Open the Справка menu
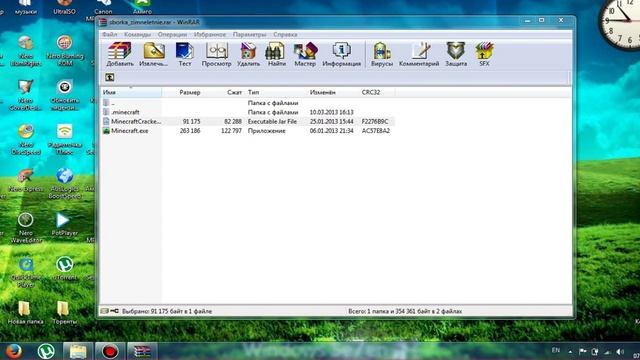The height and width of the screenshot is (360, 640). 285,34
